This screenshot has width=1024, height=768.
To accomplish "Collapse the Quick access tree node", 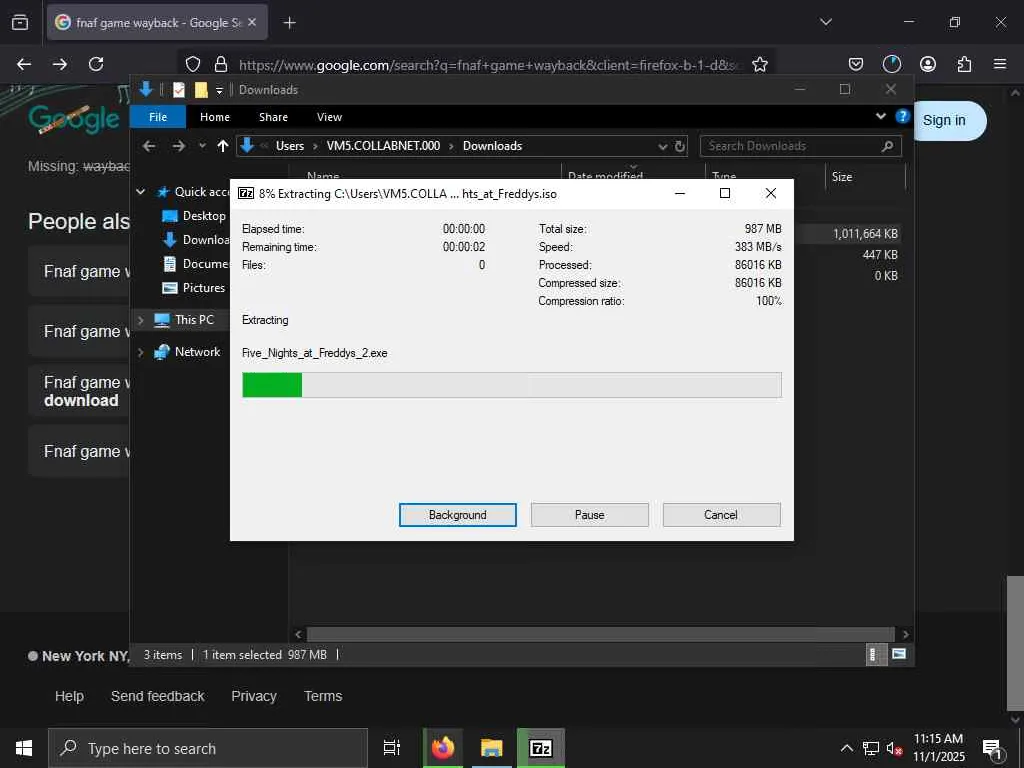I will pyautogui.click(x=140, y=192).
